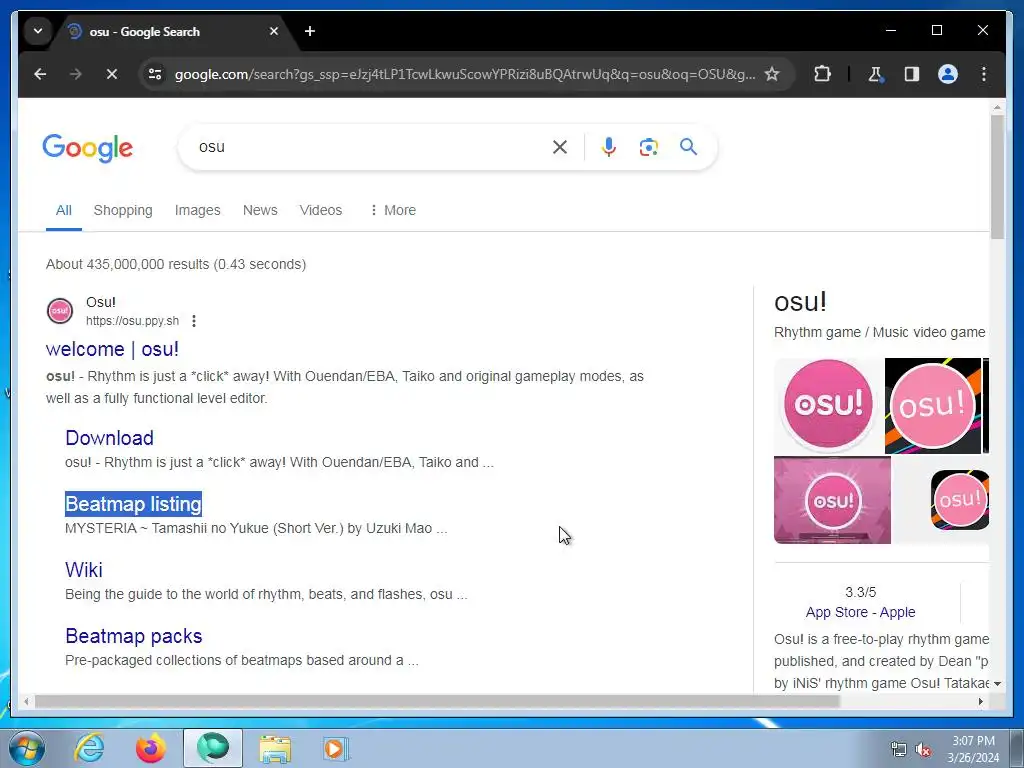Open the Wiki sitelink

point(84,569)
